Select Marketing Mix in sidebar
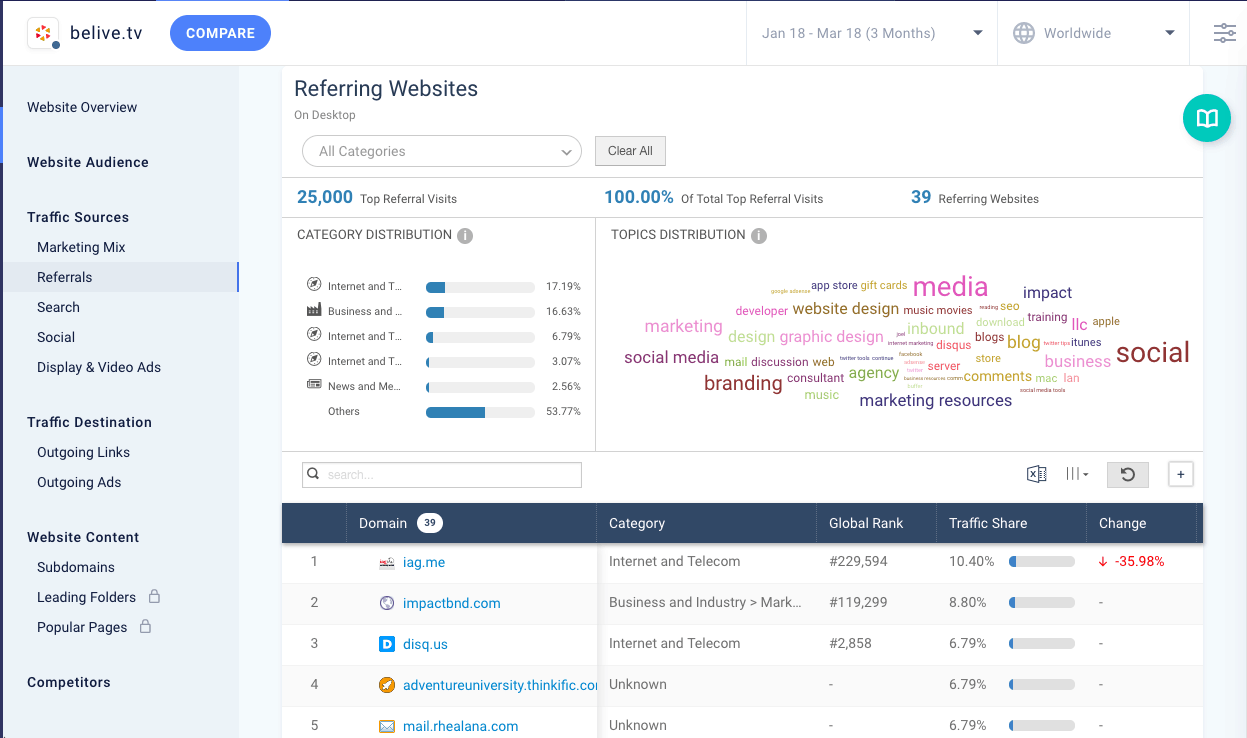This screenshot has width=1247, height=738. point(81,247)
